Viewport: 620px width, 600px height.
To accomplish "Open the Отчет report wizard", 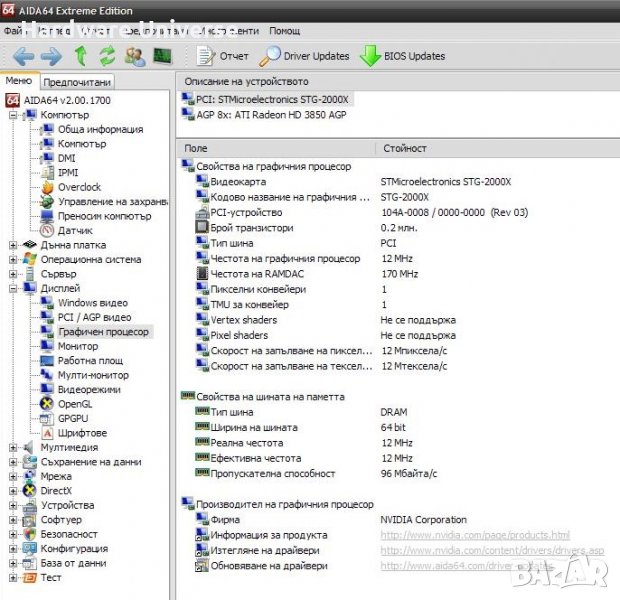I will (x=223, y=56).
